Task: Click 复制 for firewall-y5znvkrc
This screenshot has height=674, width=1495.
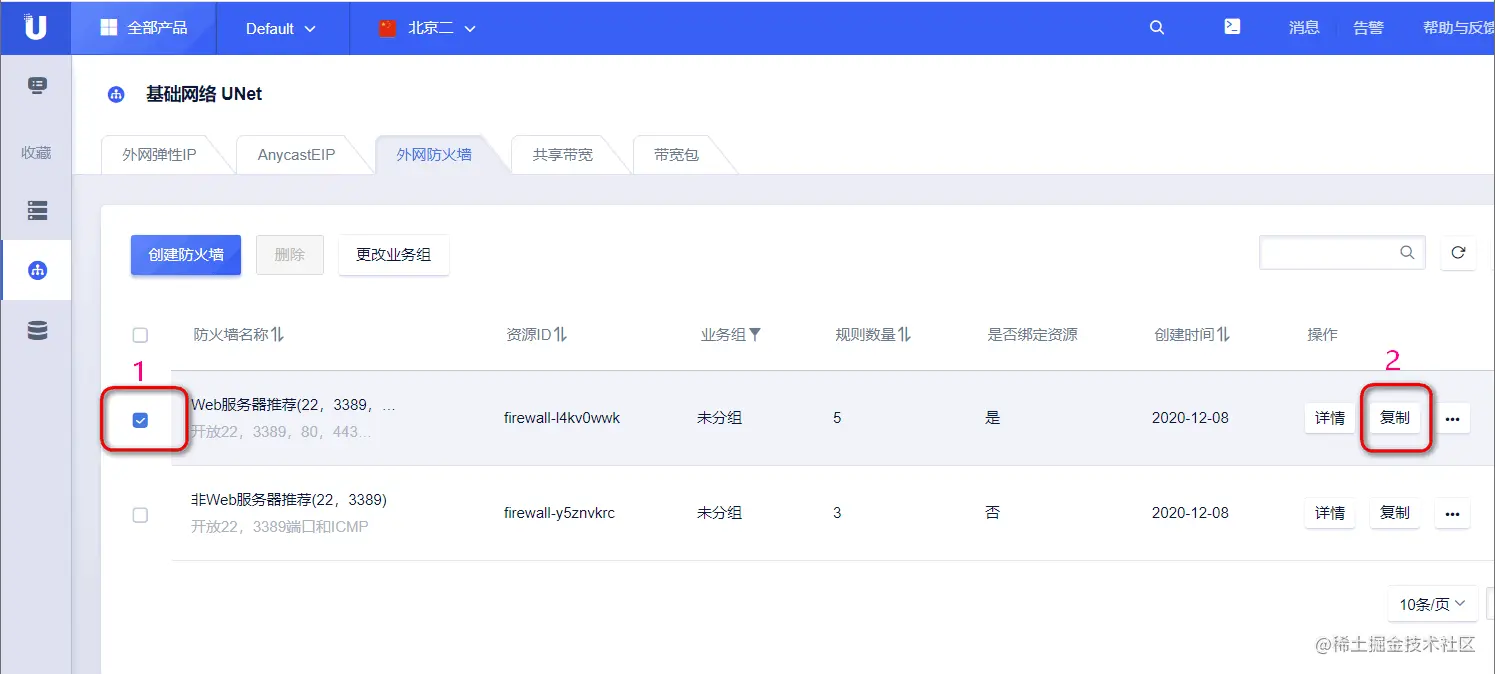Action: coord(1395,513)
